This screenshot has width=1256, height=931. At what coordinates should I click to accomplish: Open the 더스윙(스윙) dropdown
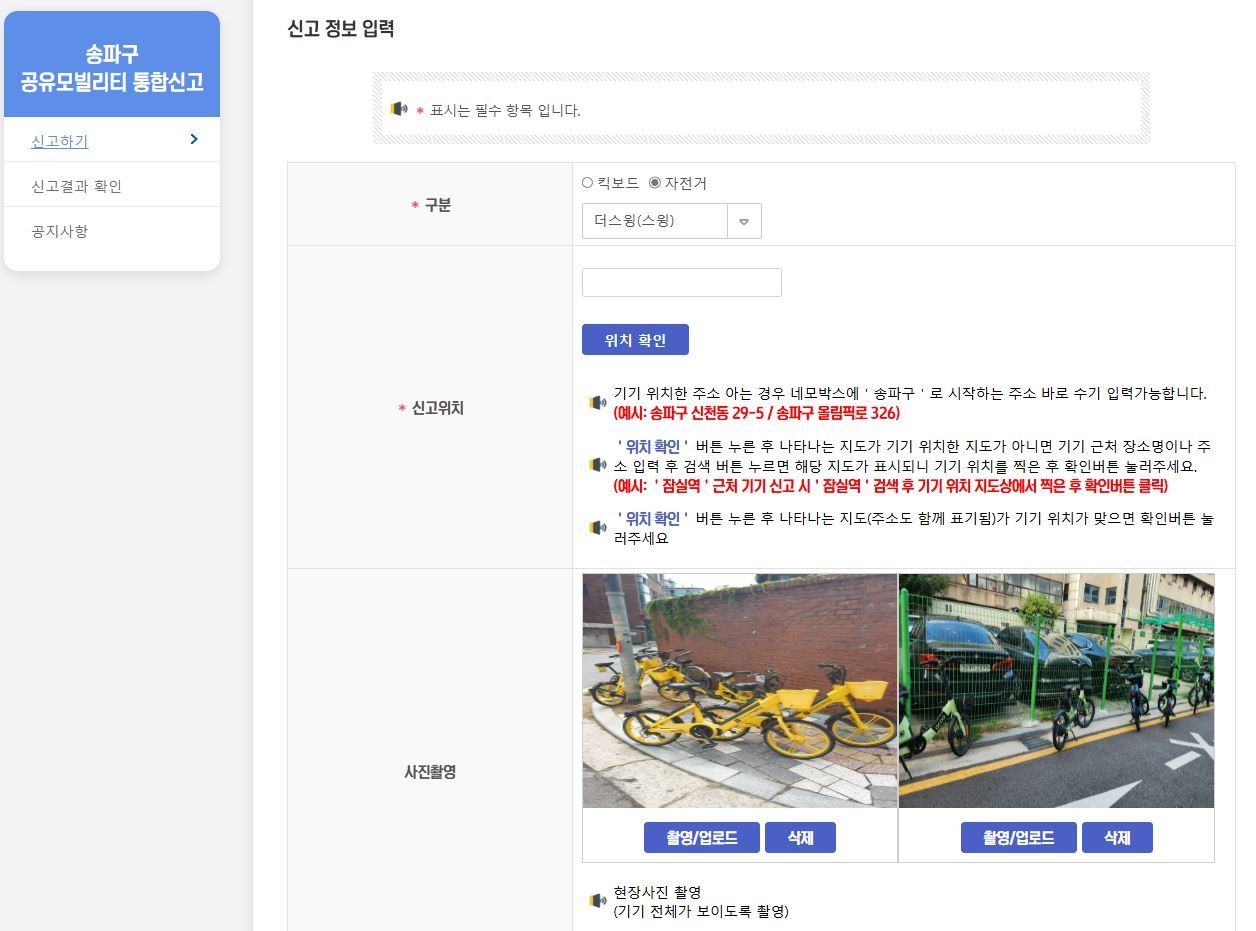point(671,221)
